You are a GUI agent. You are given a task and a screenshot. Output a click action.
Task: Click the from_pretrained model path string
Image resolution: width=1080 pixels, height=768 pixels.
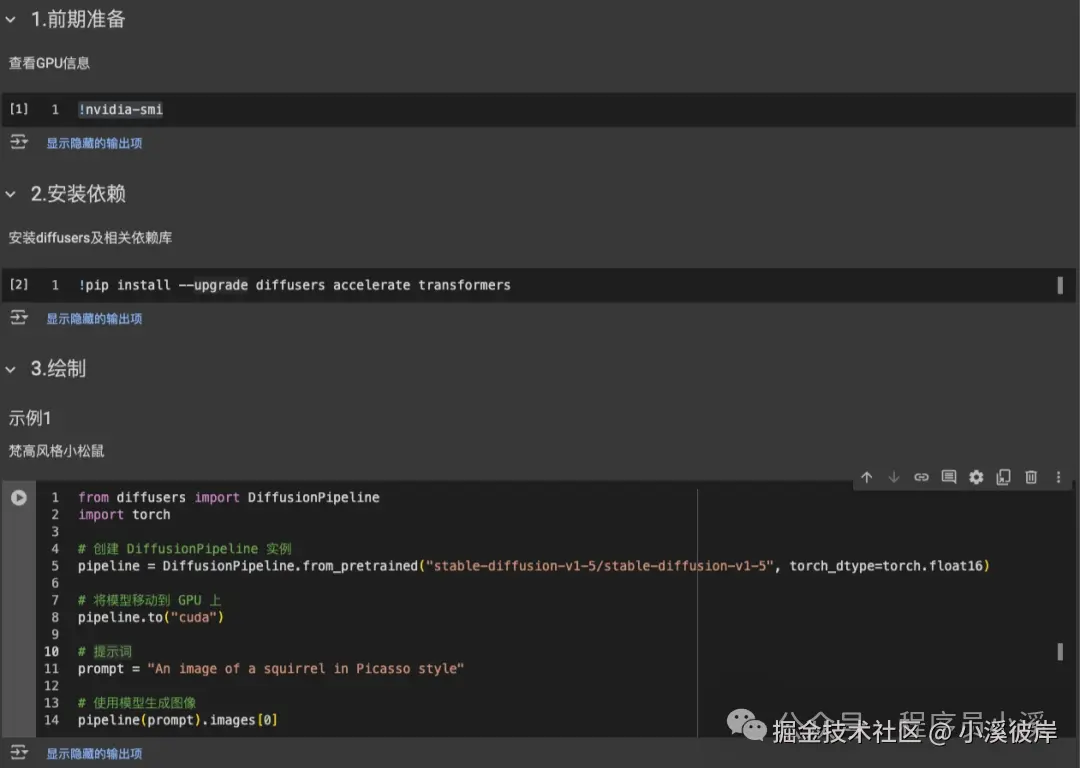click(x=600, y=566)
